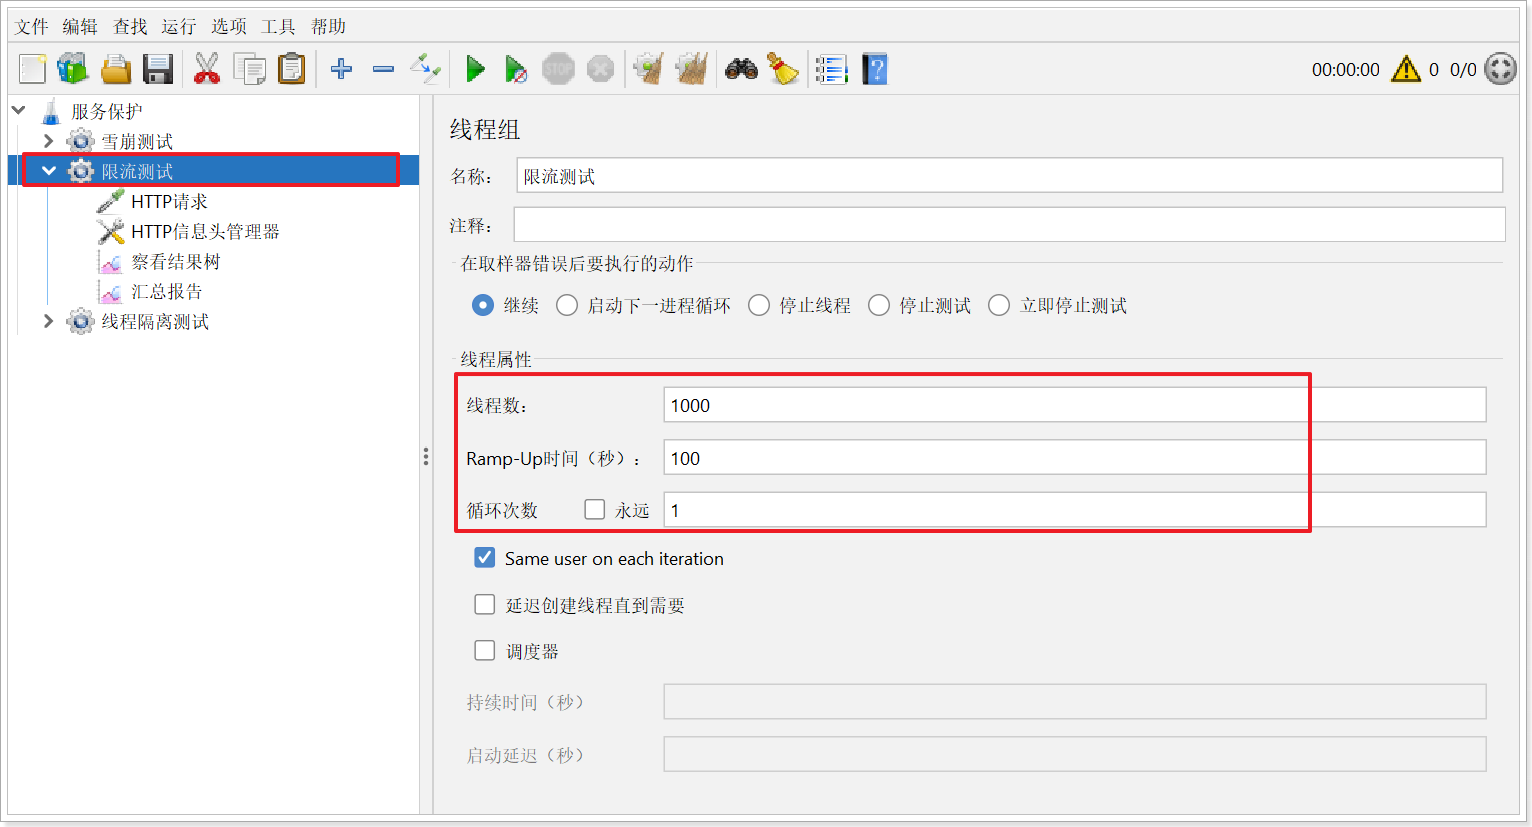Start the test with green play icon
The height and width of the screenshot is (827, 1532).
tap(475, 69)
